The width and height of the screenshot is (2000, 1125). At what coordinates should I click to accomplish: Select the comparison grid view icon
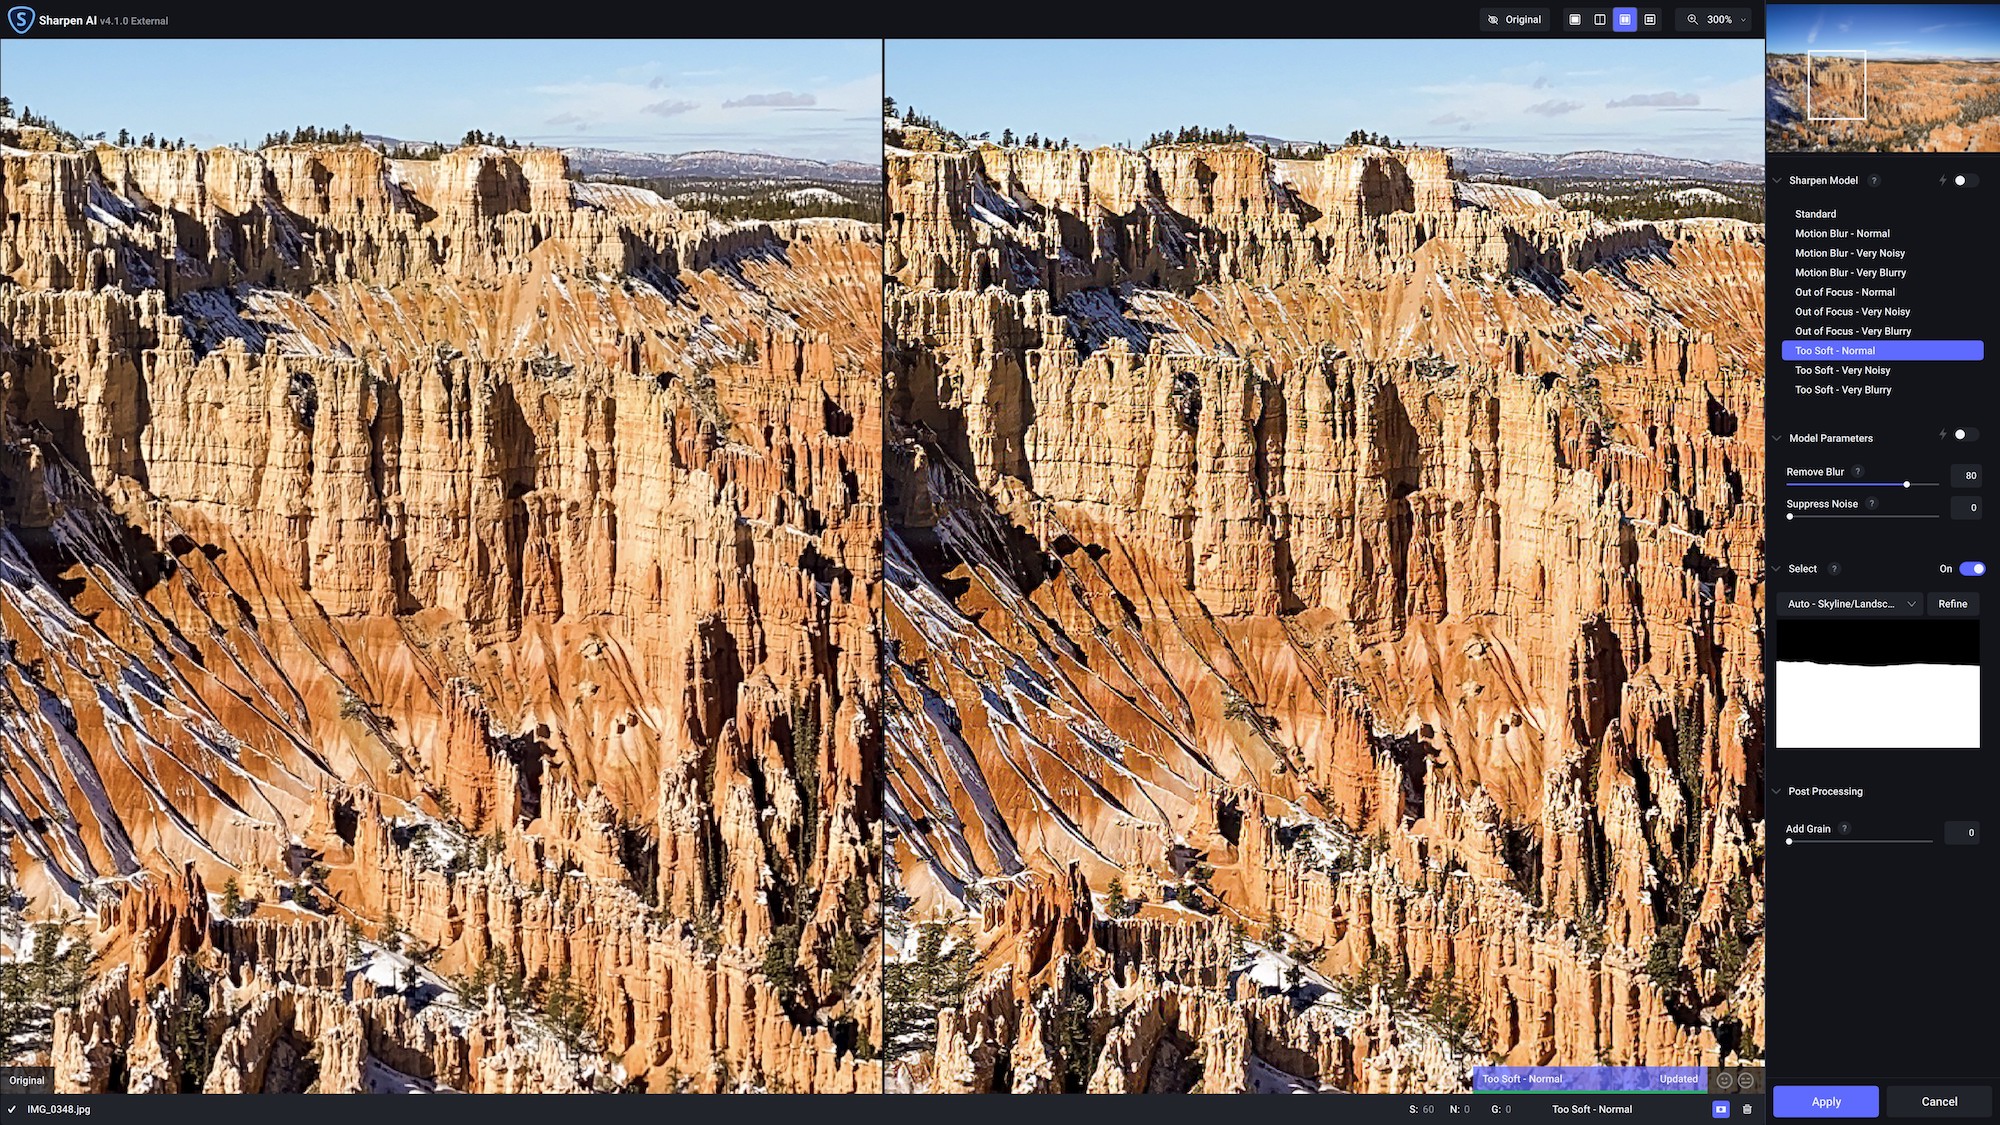click(x=1650, y=20)
